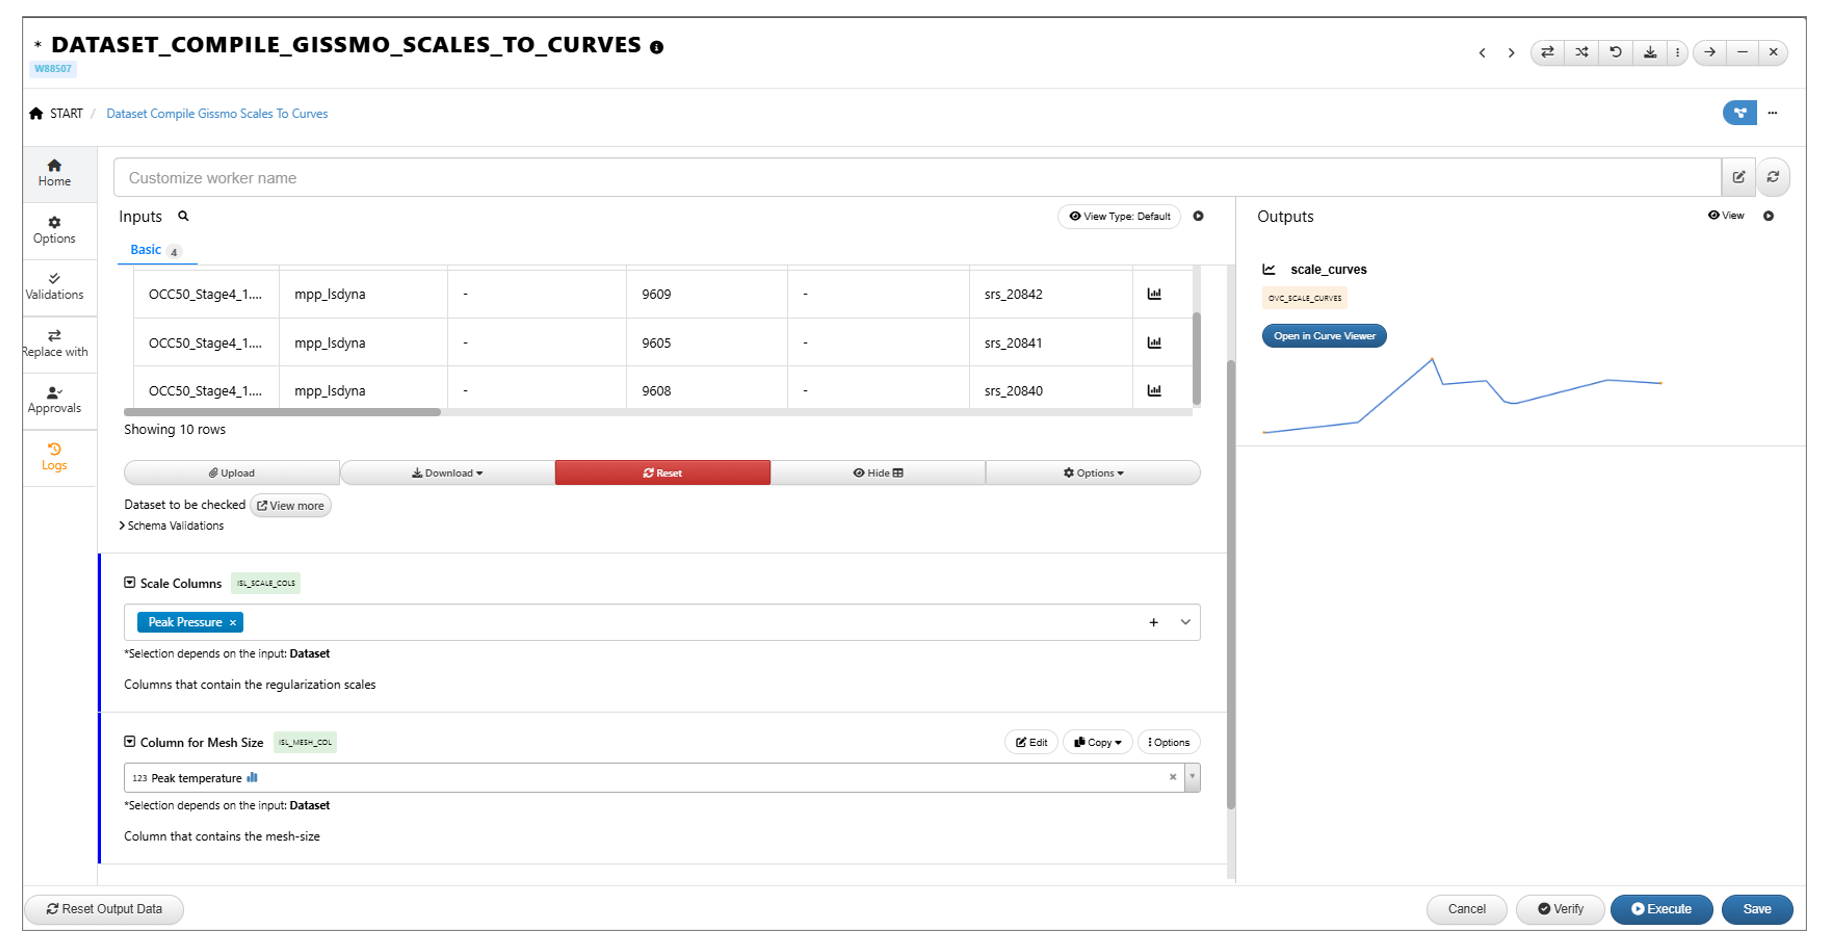Click the Replace with sidebar icon

pos(54,343)
